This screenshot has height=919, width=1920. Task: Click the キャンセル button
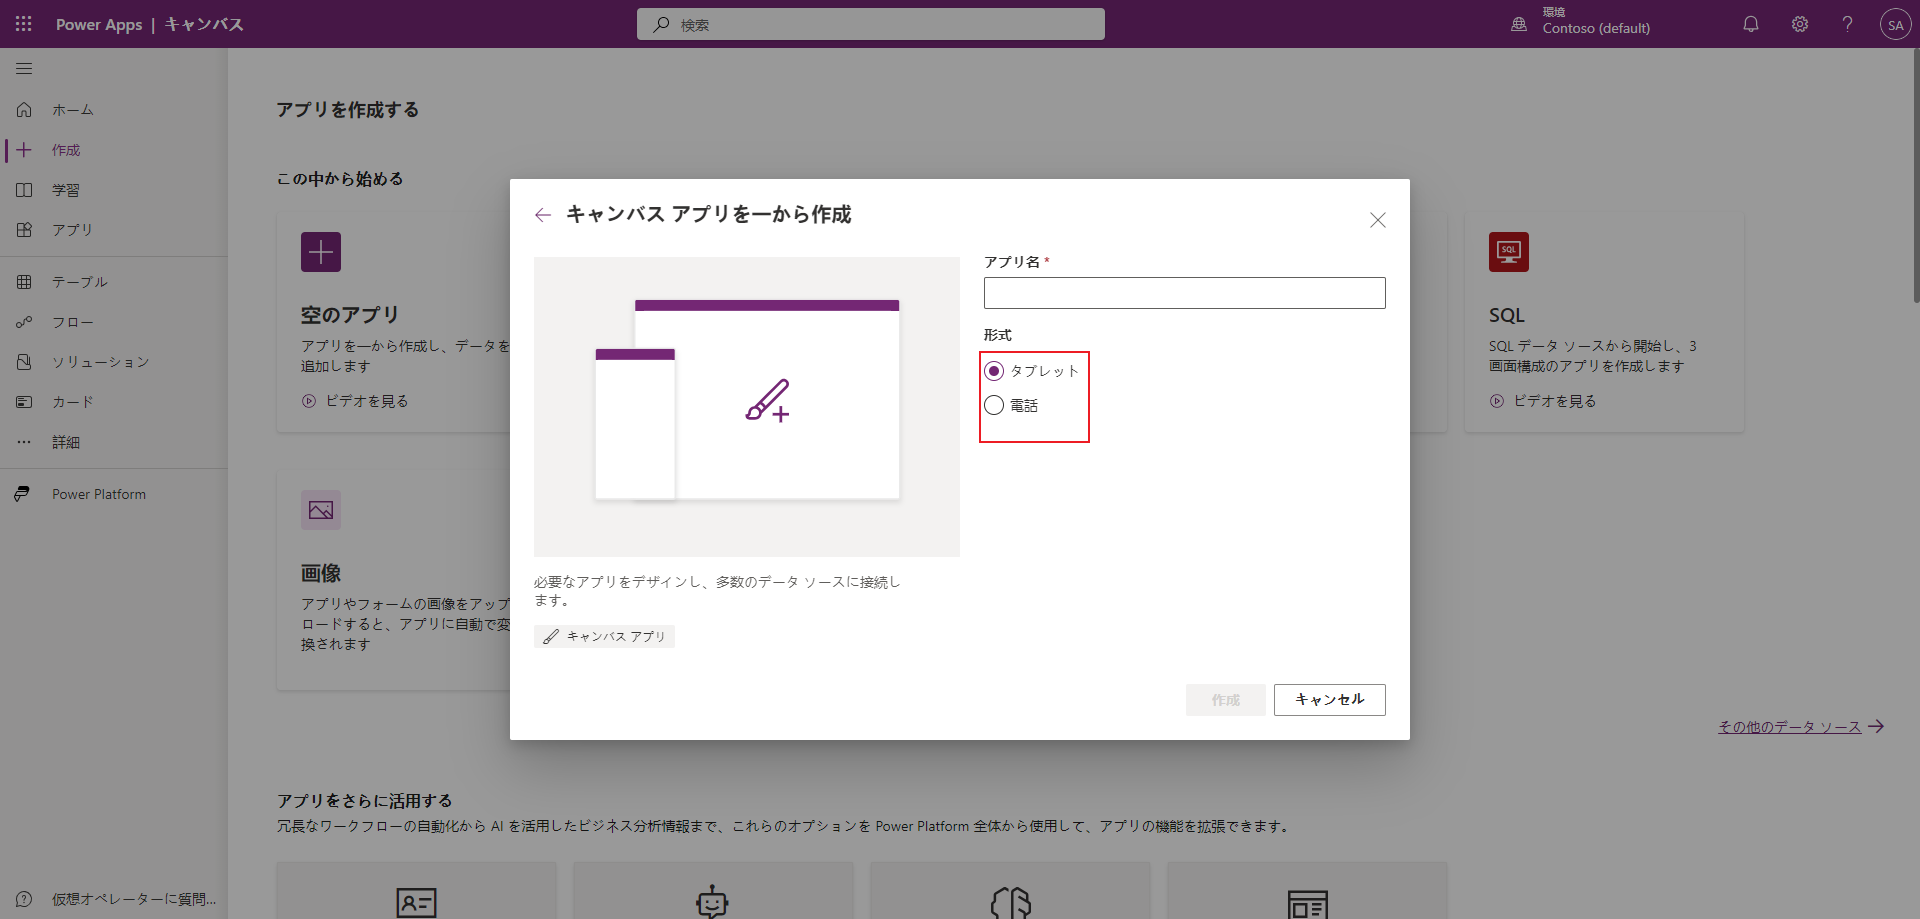click(1330, 700)
